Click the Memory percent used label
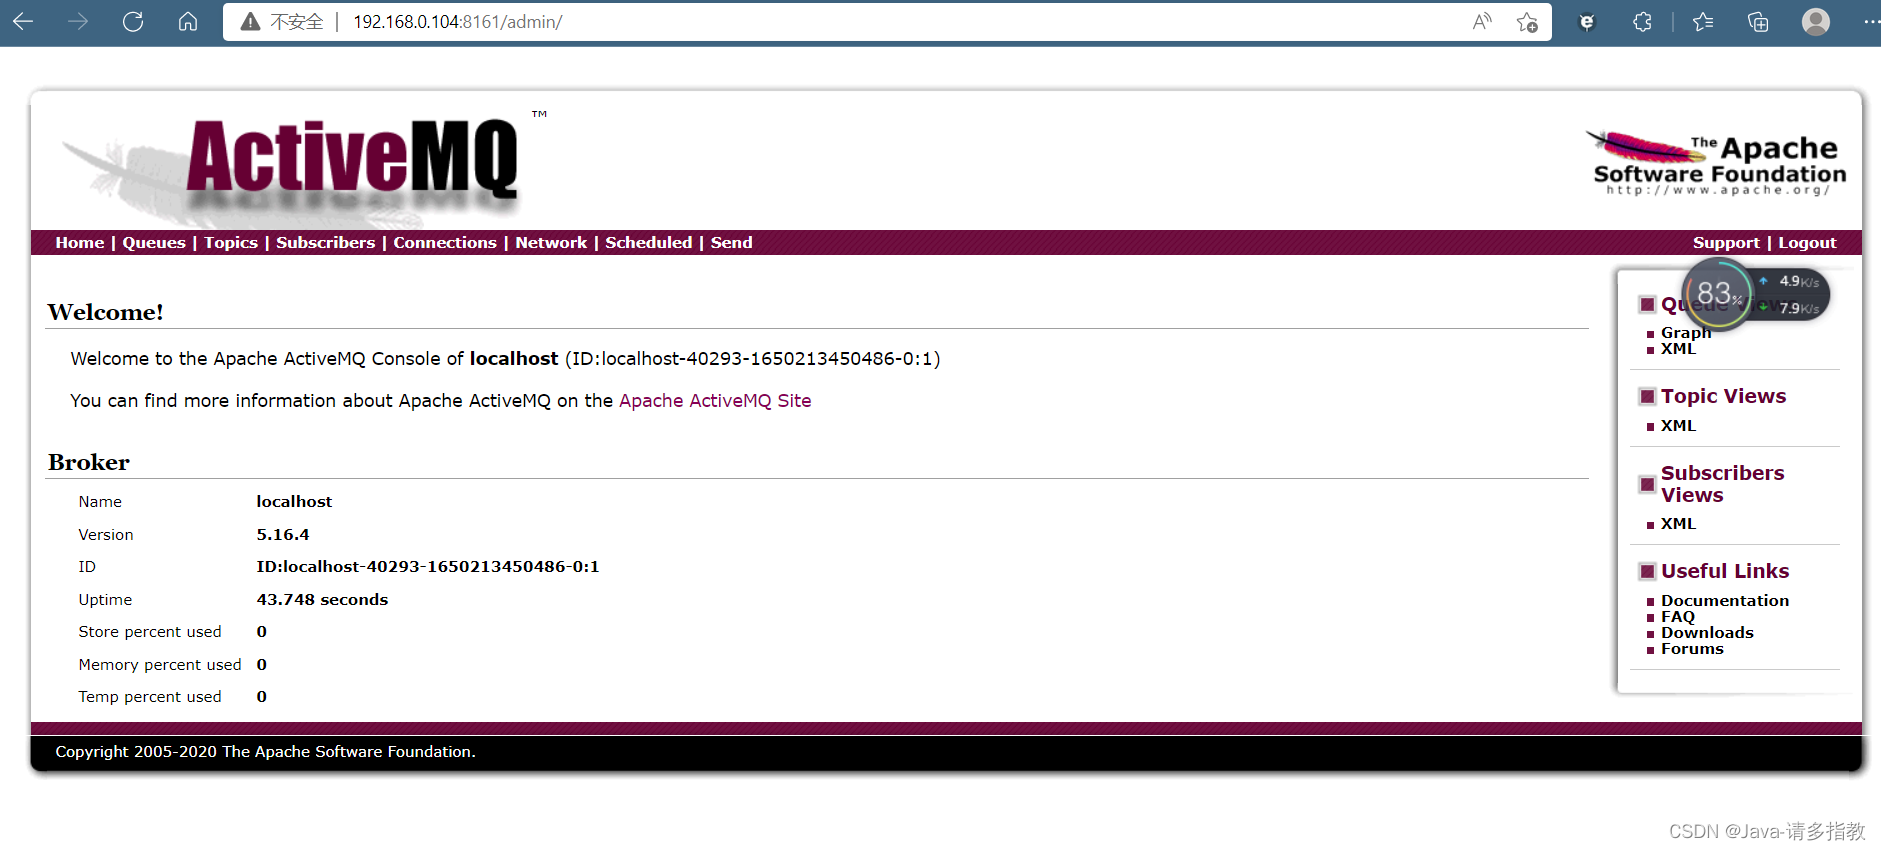 (160, 665)
